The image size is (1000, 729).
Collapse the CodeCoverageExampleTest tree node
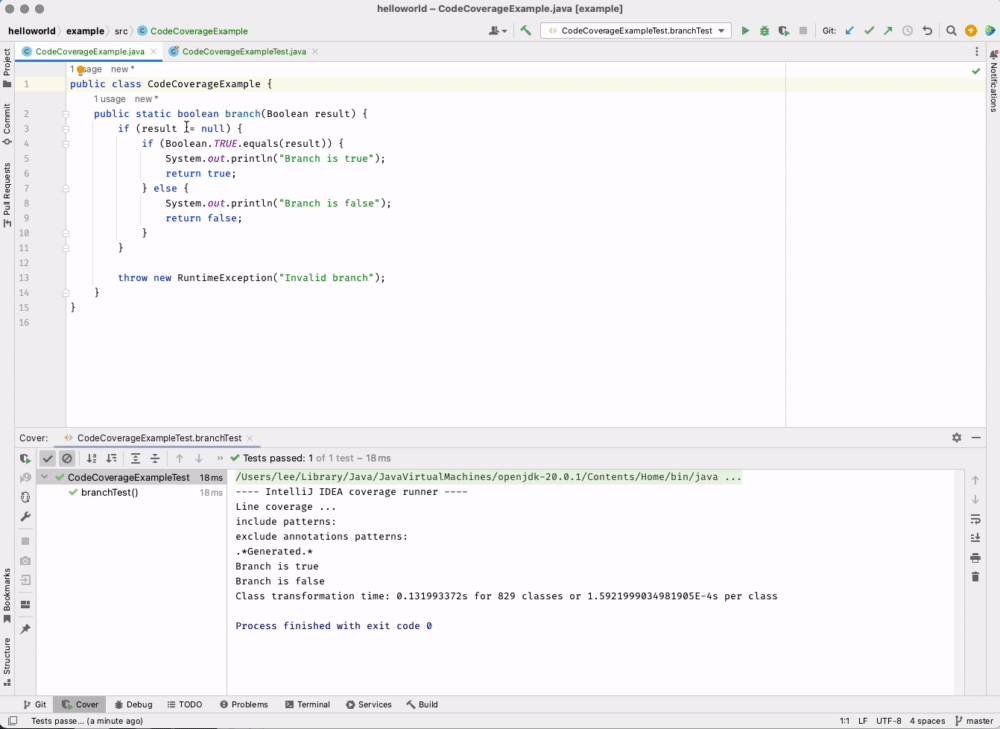[x=44, y=478]
